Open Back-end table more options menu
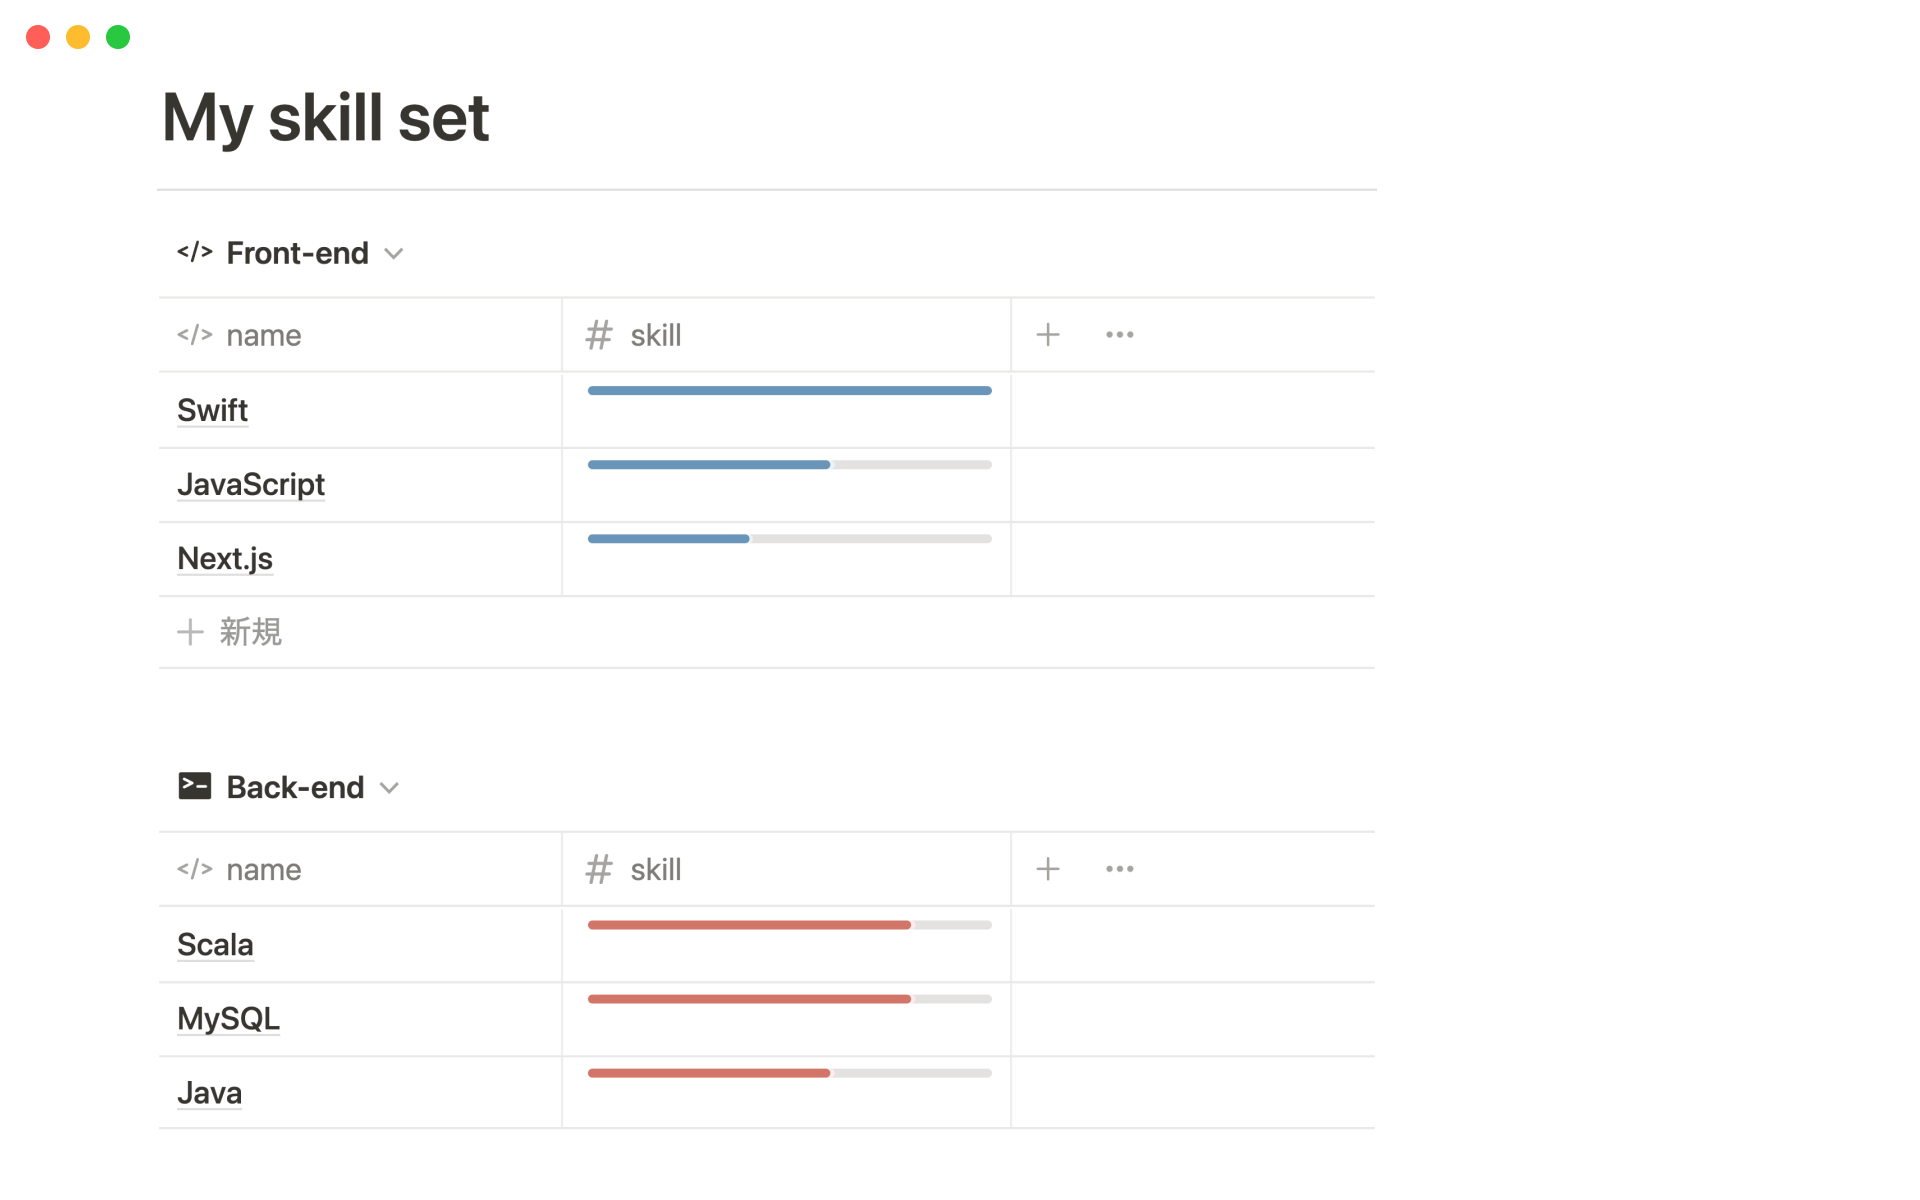The height and width of the screenshot is (1200, 1920). [1119, 869]
